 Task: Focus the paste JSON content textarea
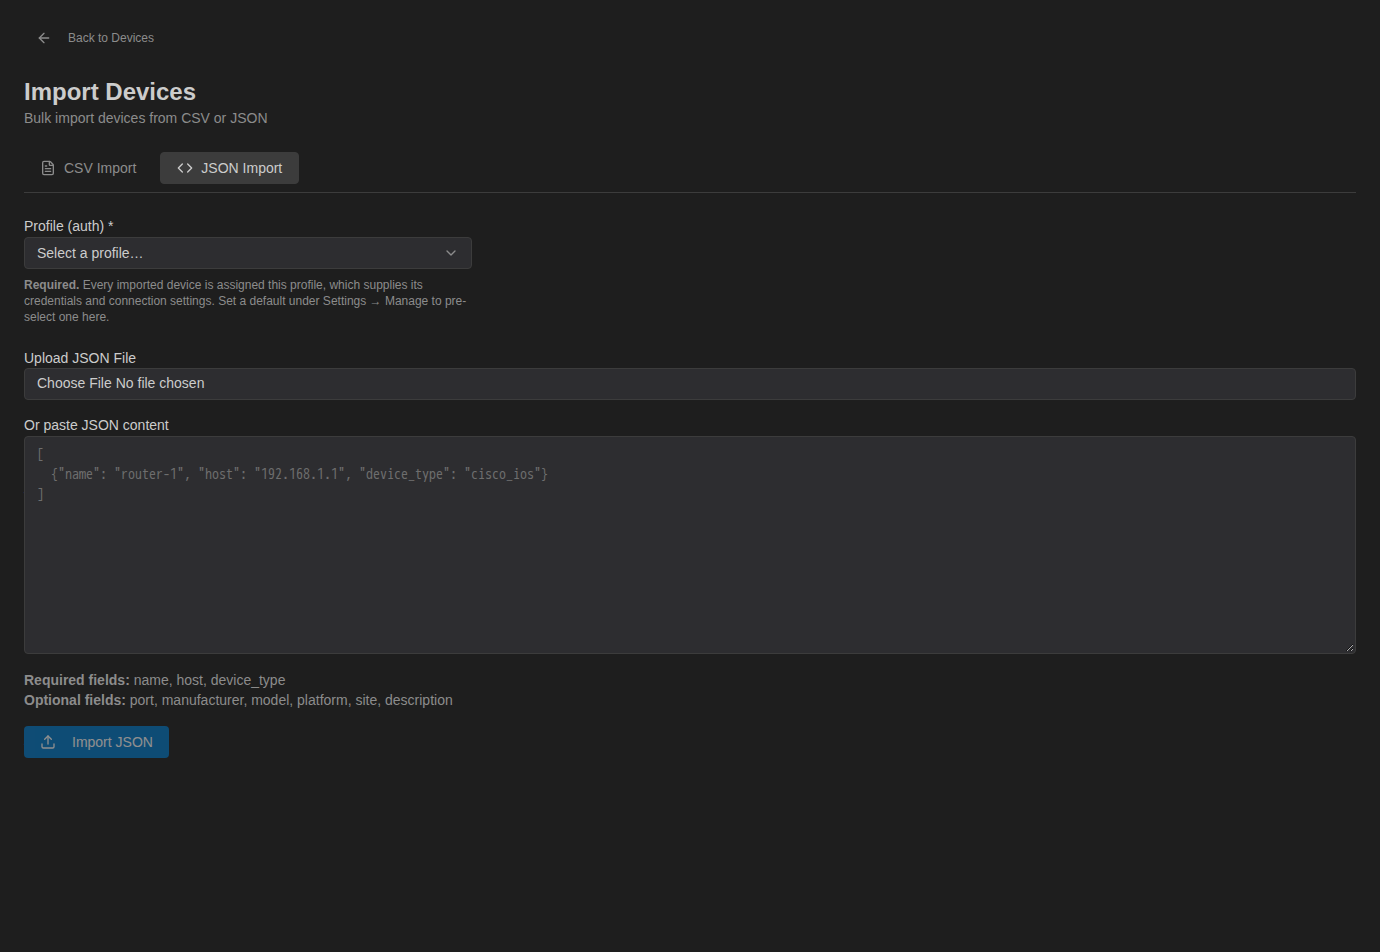pos(690,545)
